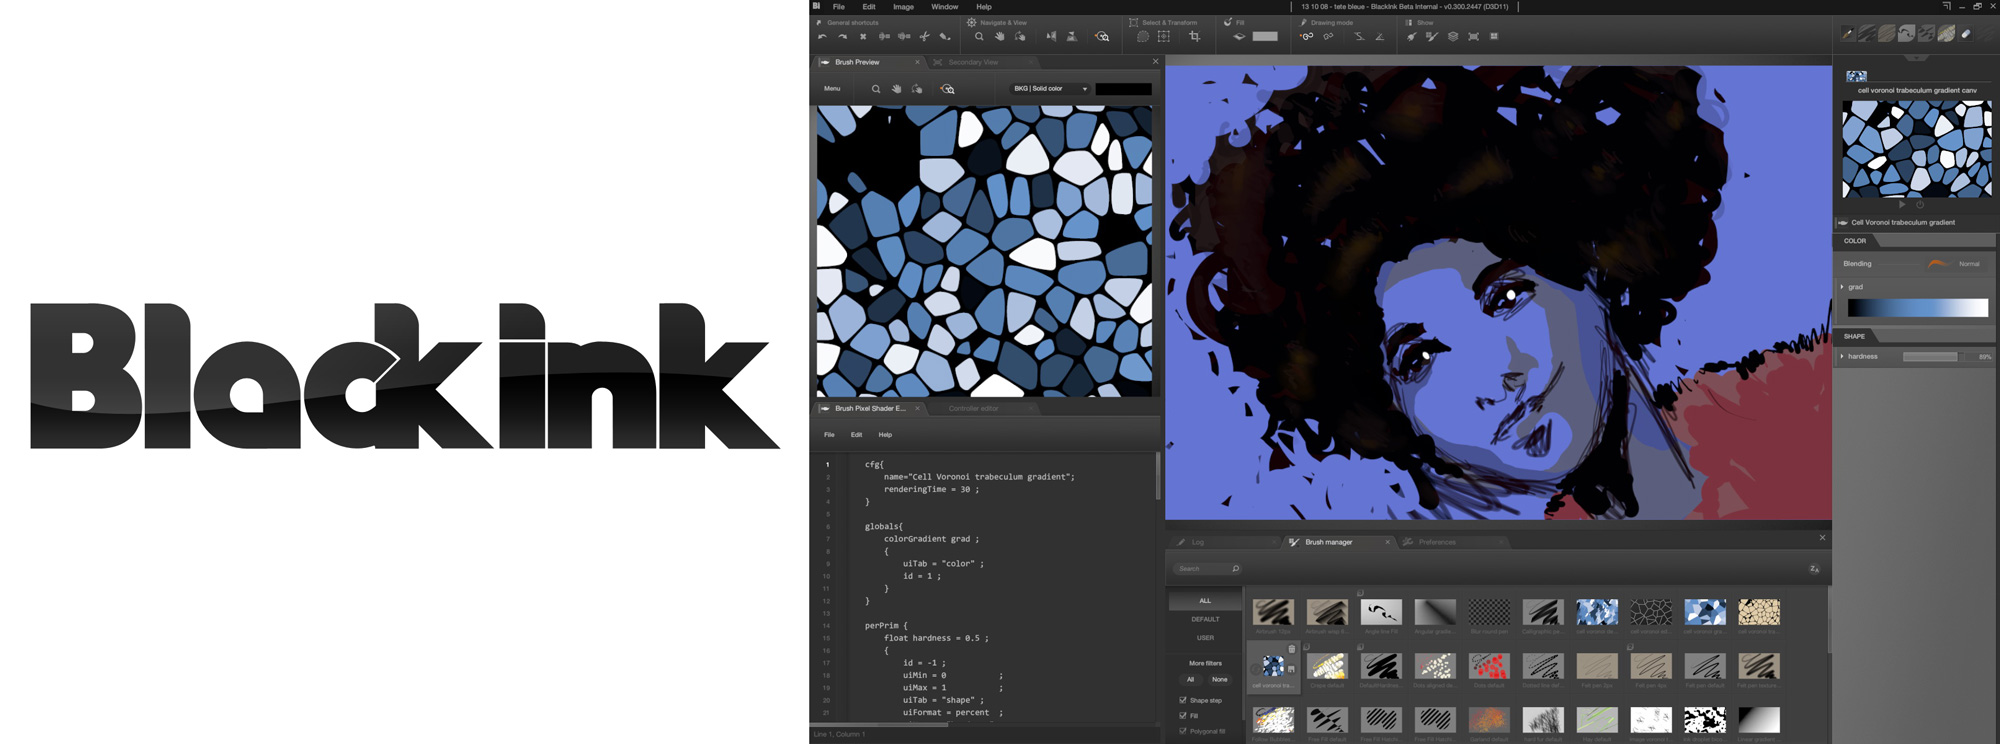Toggle the Shape step filter checkbox
This screenshot has width=2000, height=744.
pyautogui.click(x=1183, y=700)
